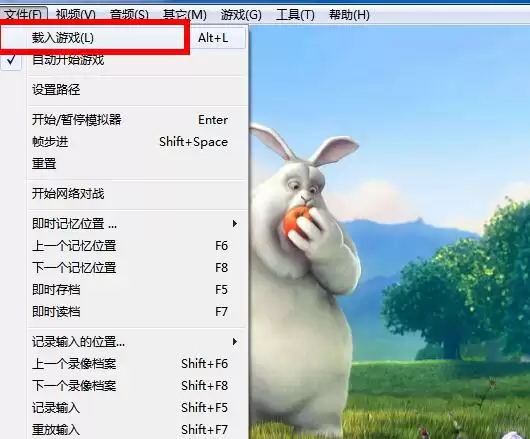
Task: Toggle the 自动开始游戏 checkmark option
Action: tap(123, 60)
